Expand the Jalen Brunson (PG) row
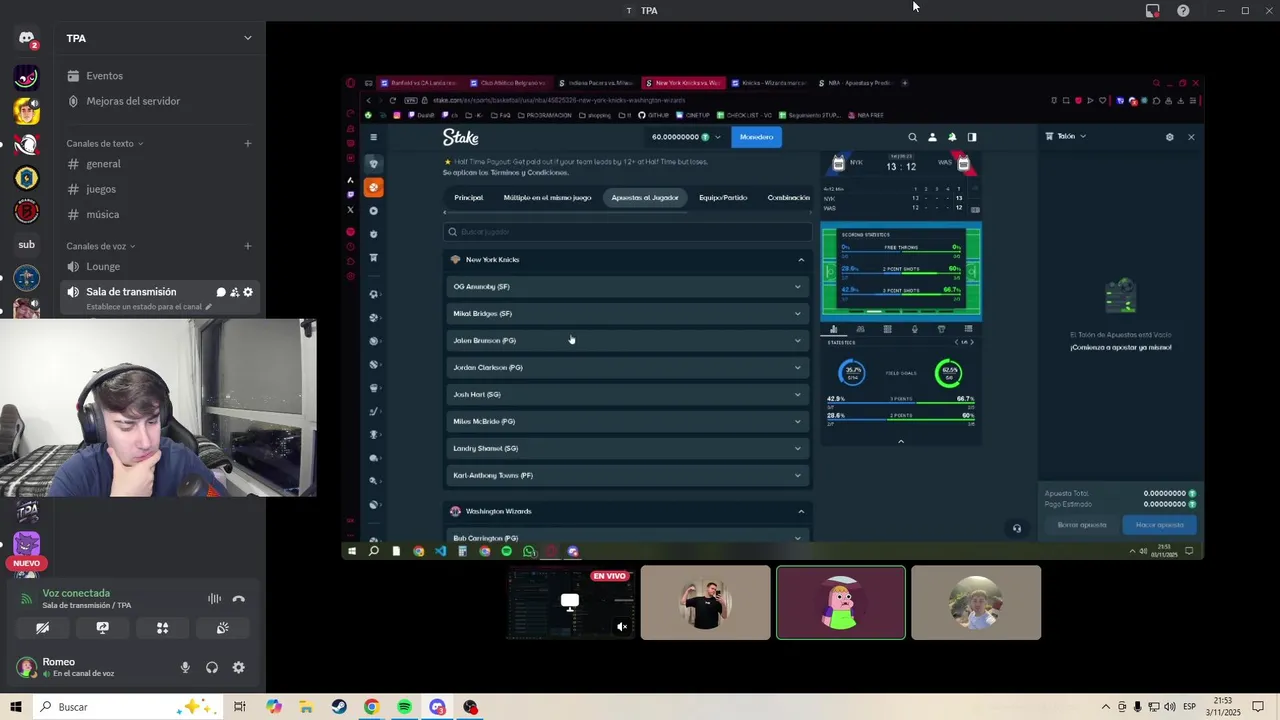The height and width of the screenshot is (720, 1280). pos(627,341)
